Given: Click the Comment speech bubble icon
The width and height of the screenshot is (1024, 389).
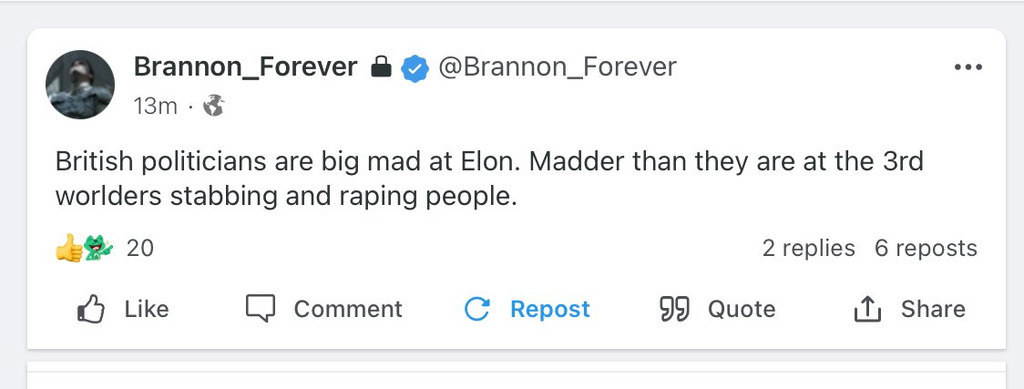Looking at the screenshot, I should (x=261, y=308).
